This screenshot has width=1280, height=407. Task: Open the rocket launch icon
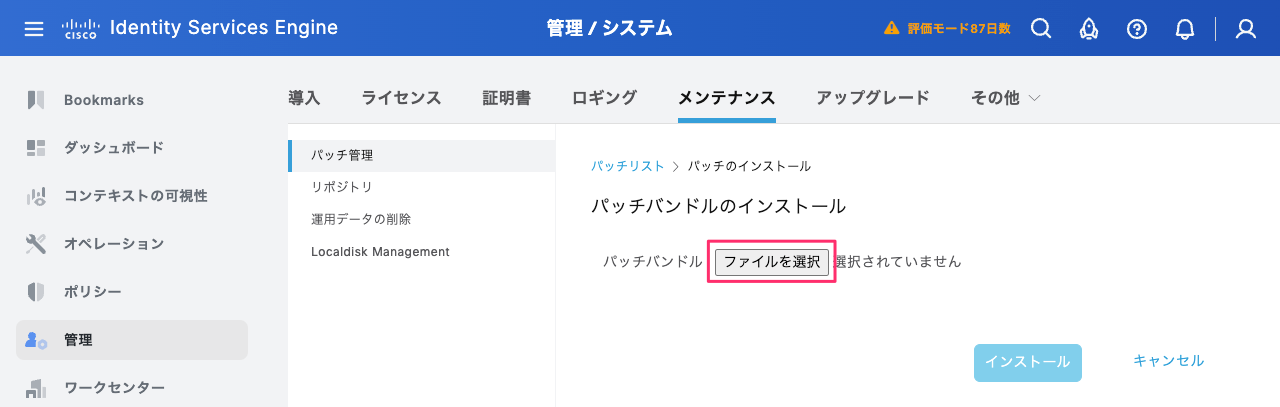1089,29
